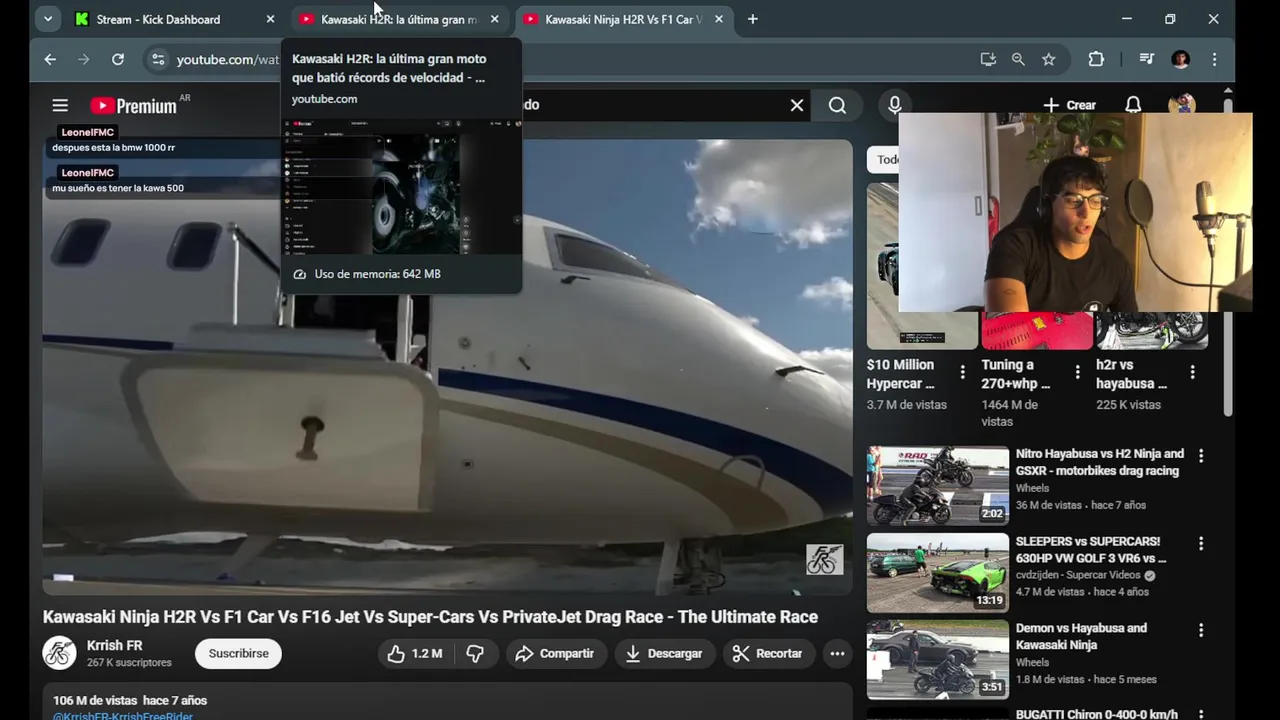Switch to Kawasaki H2R la última gran tab
This screenshot has height=720, width=1280.
click(x=401, y=19)
